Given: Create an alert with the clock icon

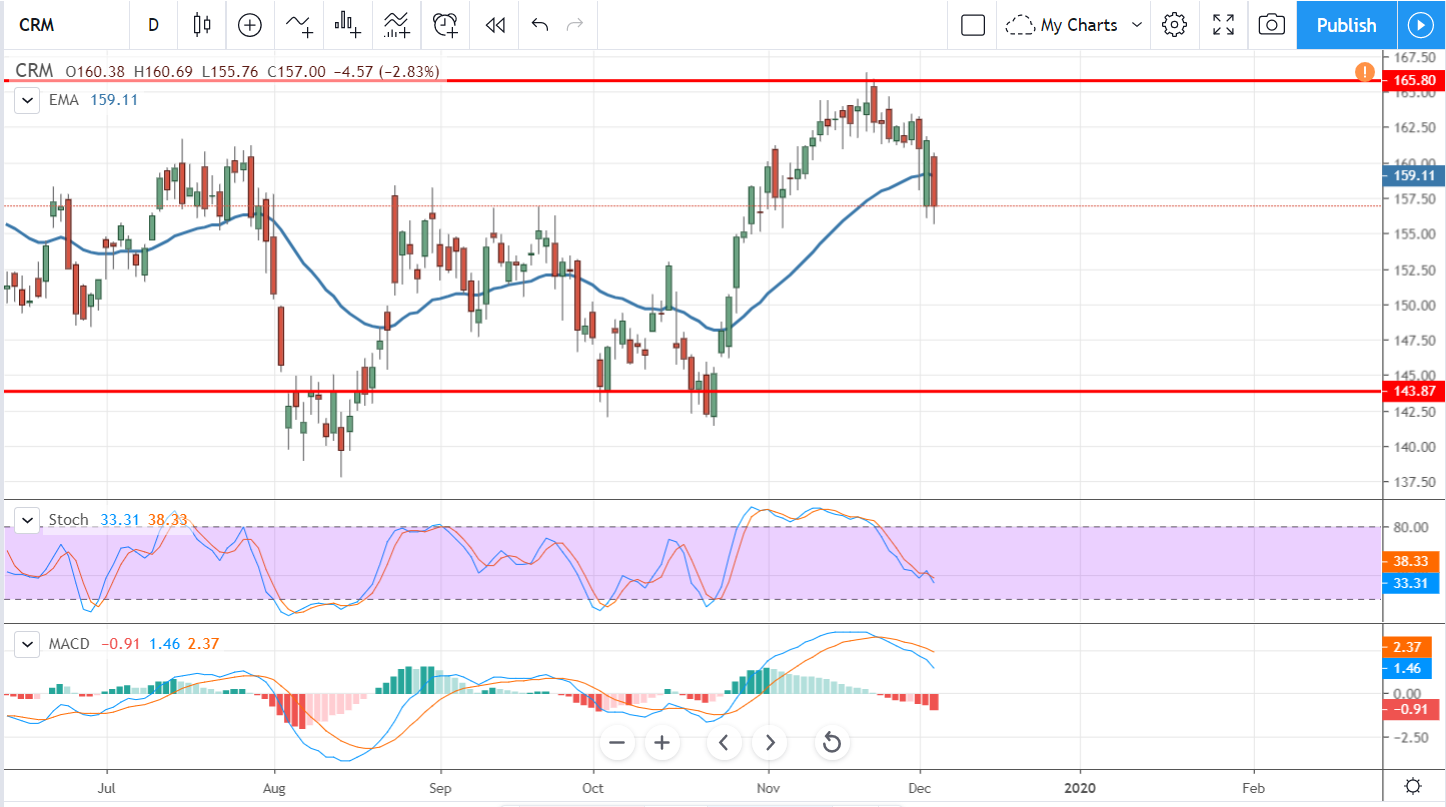Looking at the screenshot, I should click(x=446, y=25).
